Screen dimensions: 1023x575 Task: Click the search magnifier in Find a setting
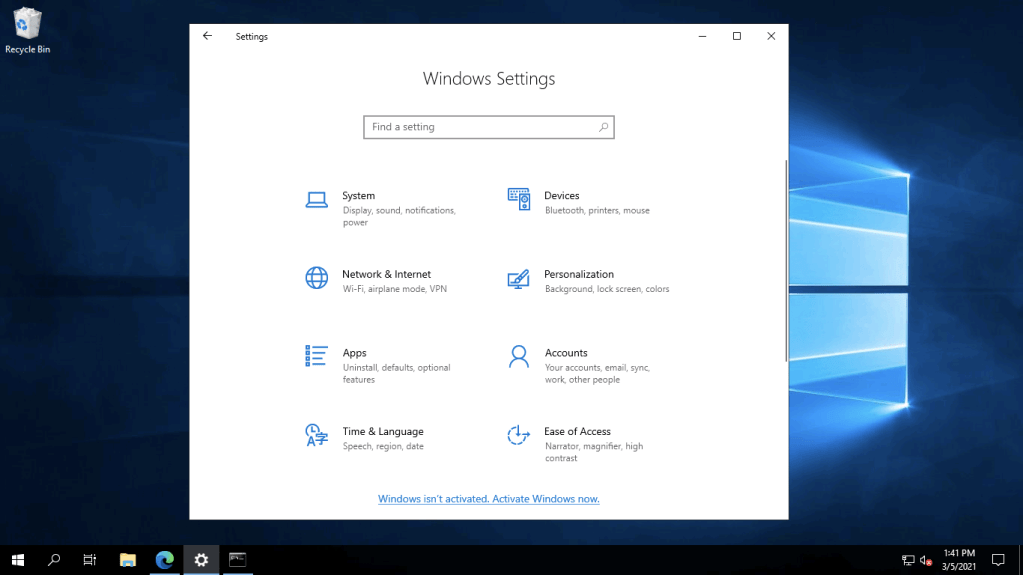[603, 127]
